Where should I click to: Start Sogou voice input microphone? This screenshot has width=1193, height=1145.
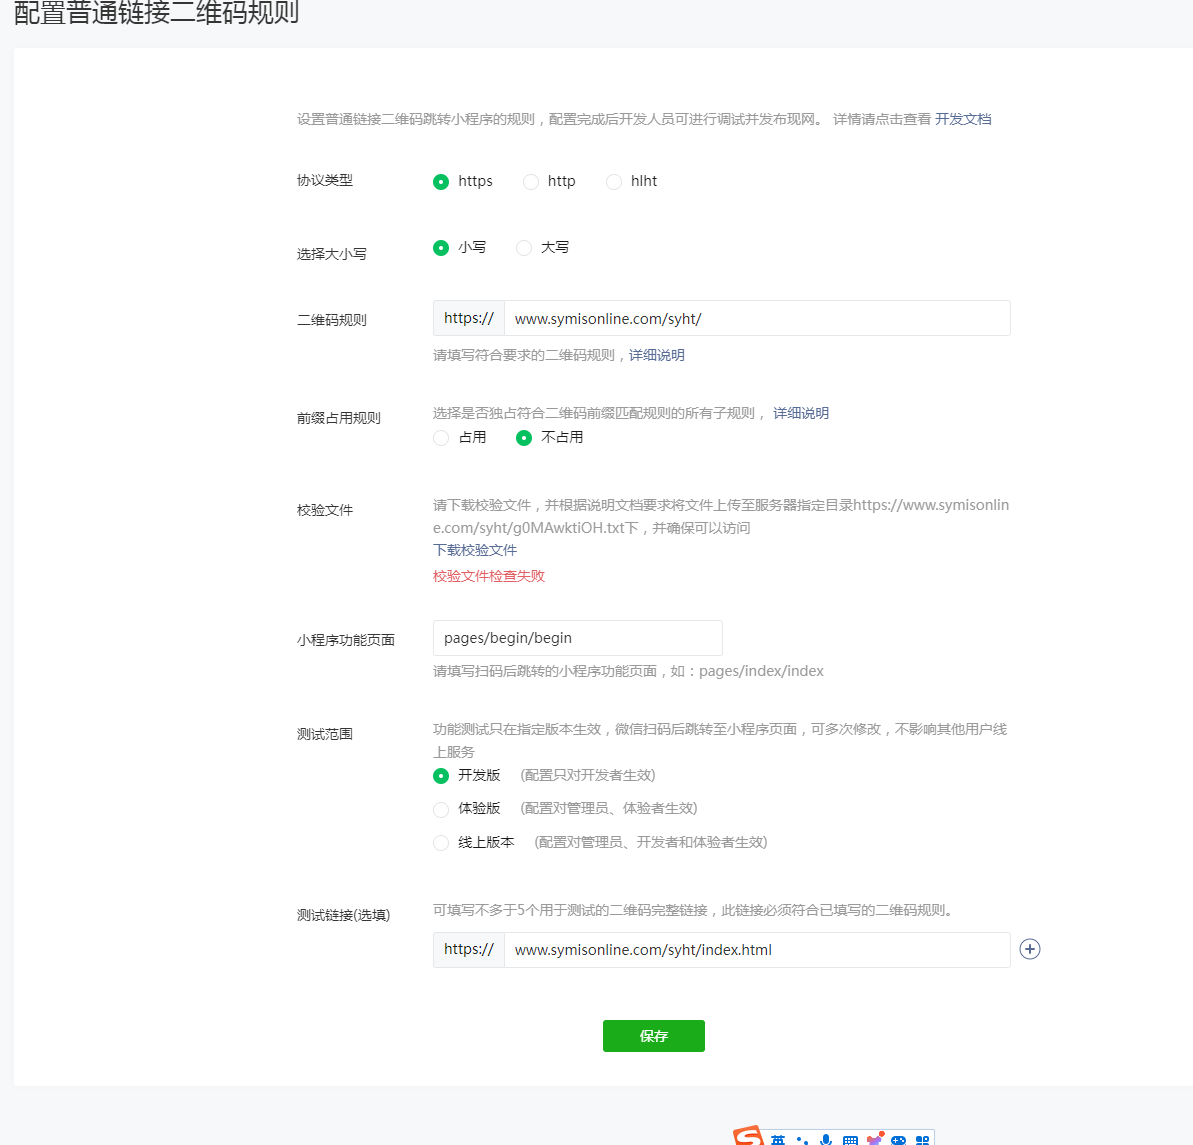coord(826,1140)
